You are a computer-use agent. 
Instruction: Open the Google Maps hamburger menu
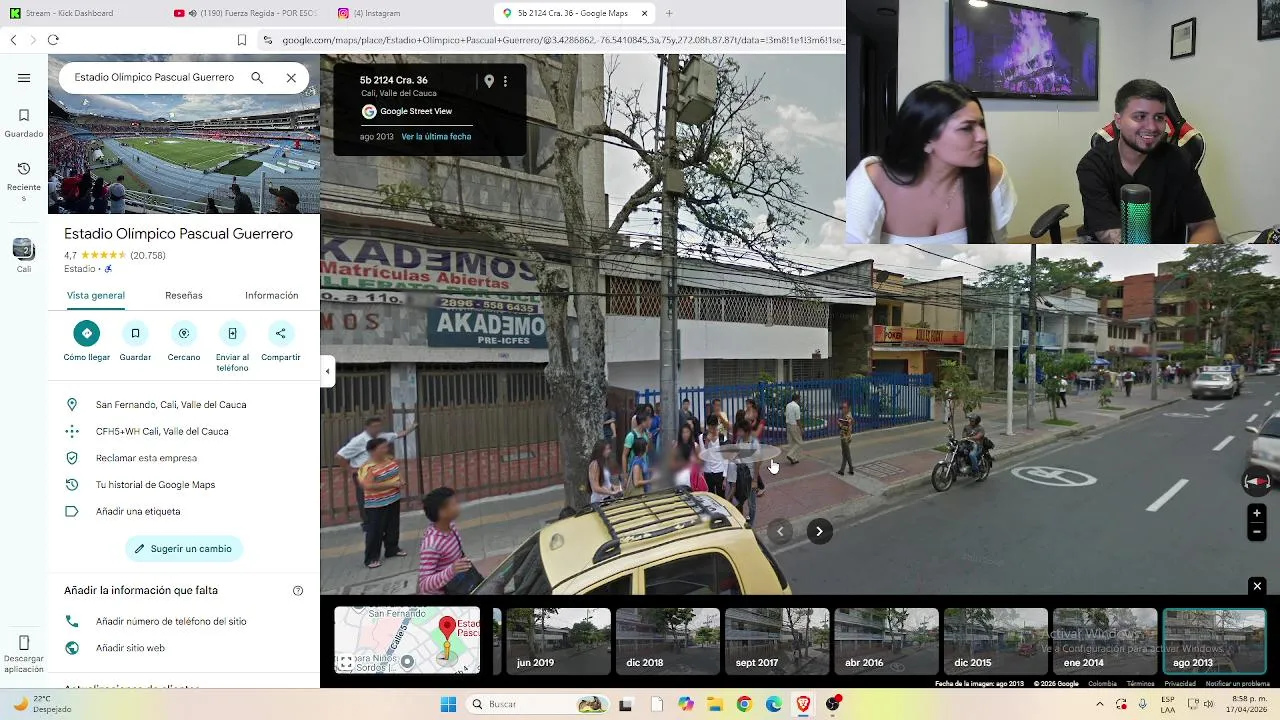point(24,78)
